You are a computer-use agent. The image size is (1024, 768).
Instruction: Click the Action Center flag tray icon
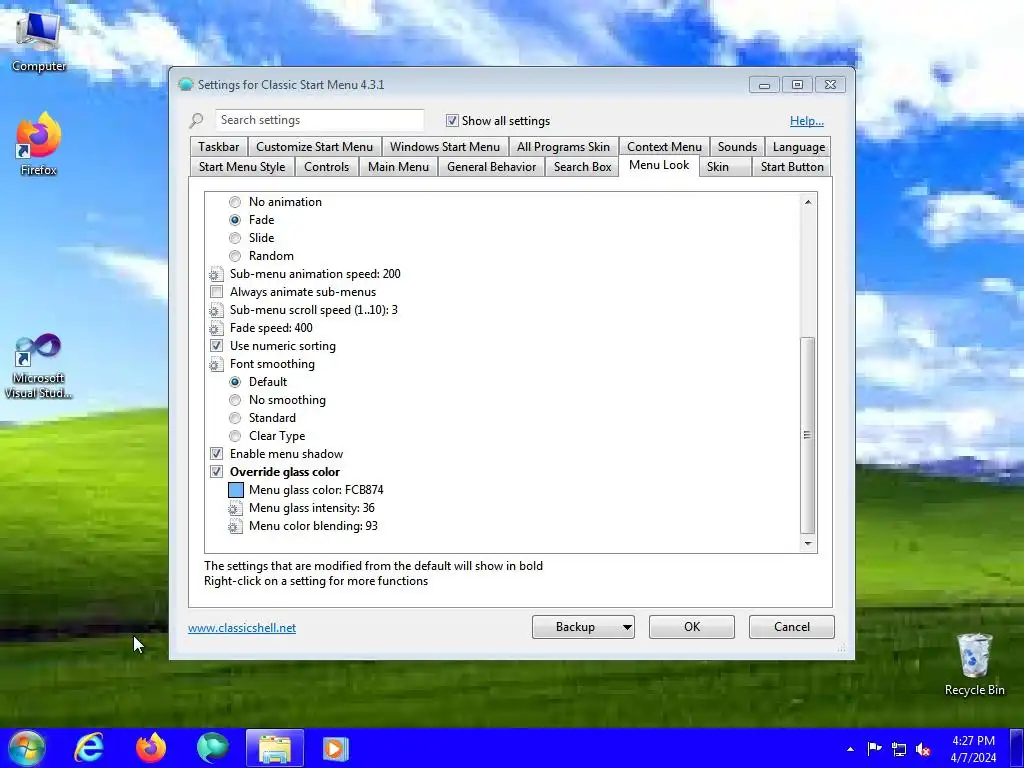click(874, 749)
